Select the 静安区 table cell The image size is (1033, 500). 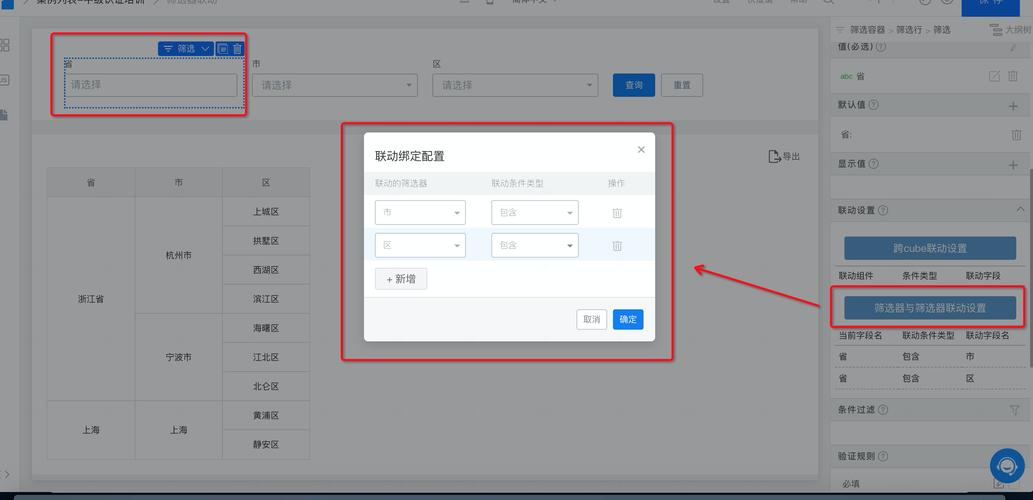click(x=266, y=445)
